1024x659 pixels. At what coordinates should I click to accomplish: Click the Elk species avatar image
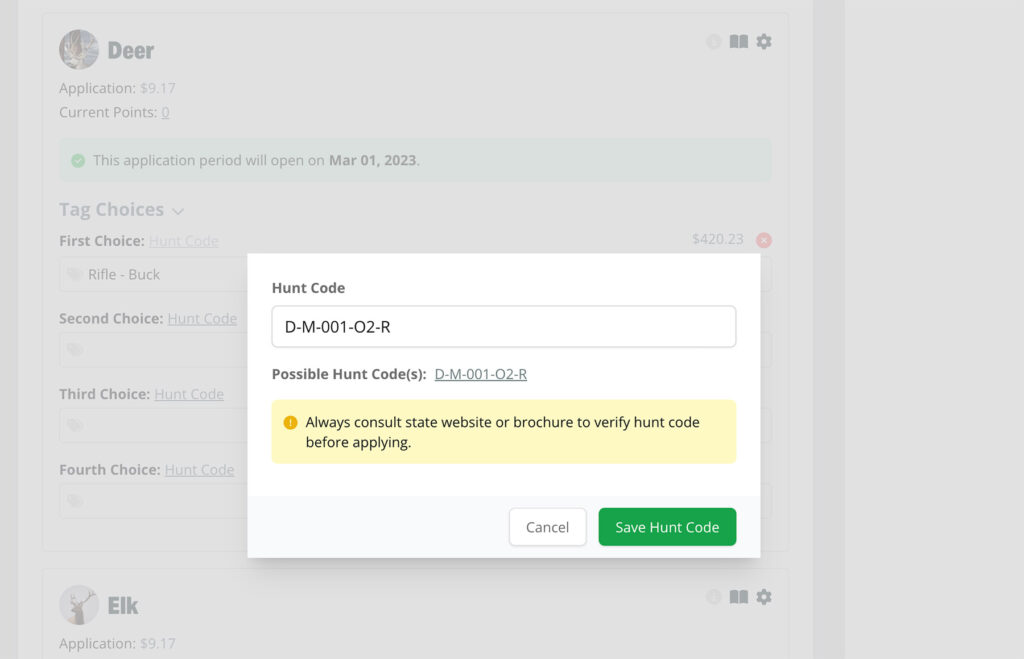click(79, 605)
